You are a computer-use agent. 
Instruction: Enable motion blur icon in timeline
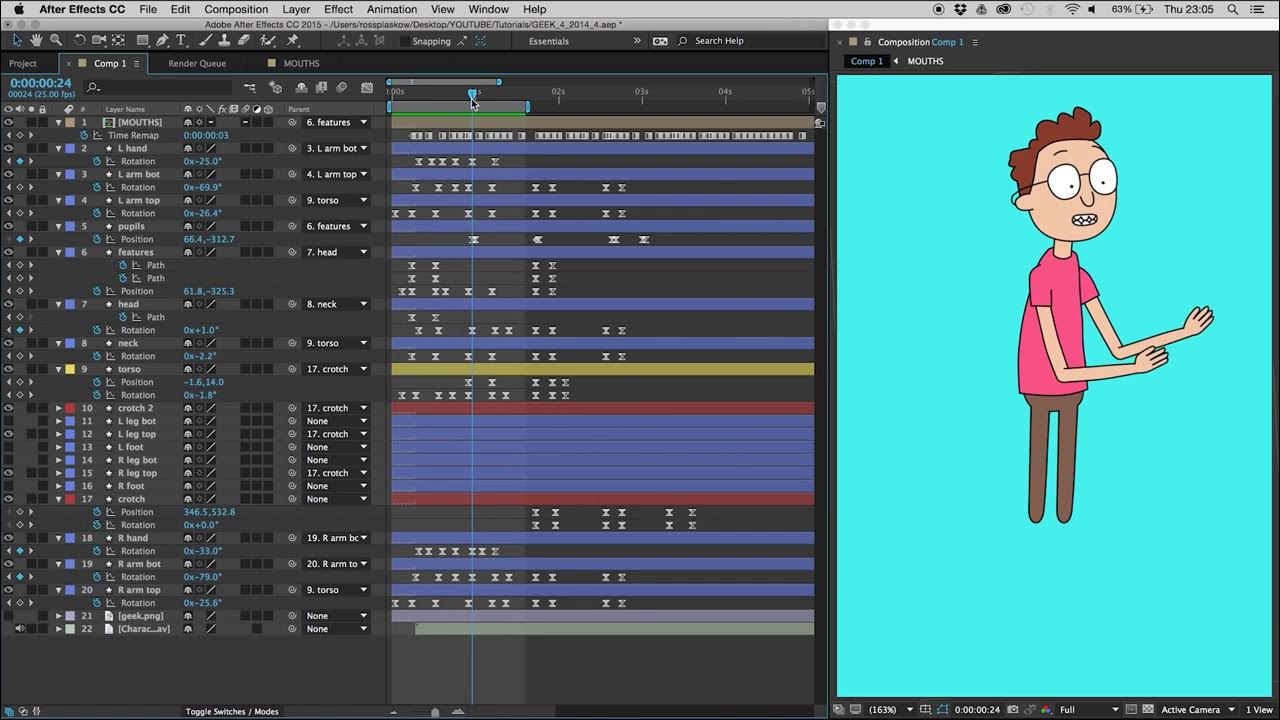coord(342,88)
